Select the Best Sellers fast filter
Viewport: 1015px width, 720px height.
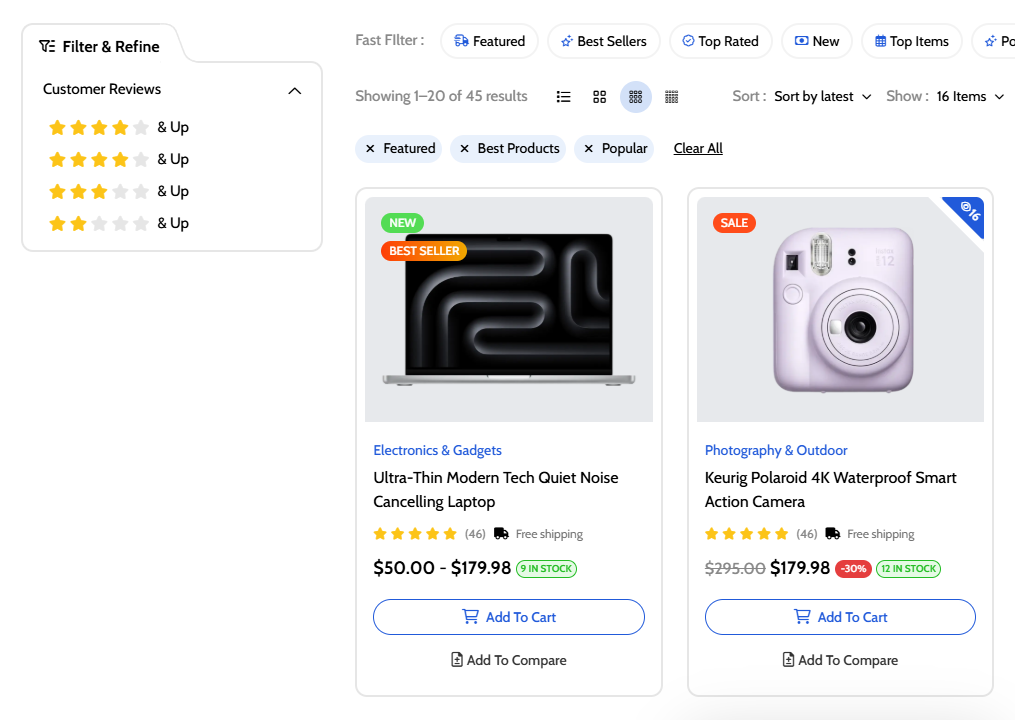pyautogui.click(x=603, y=41)
